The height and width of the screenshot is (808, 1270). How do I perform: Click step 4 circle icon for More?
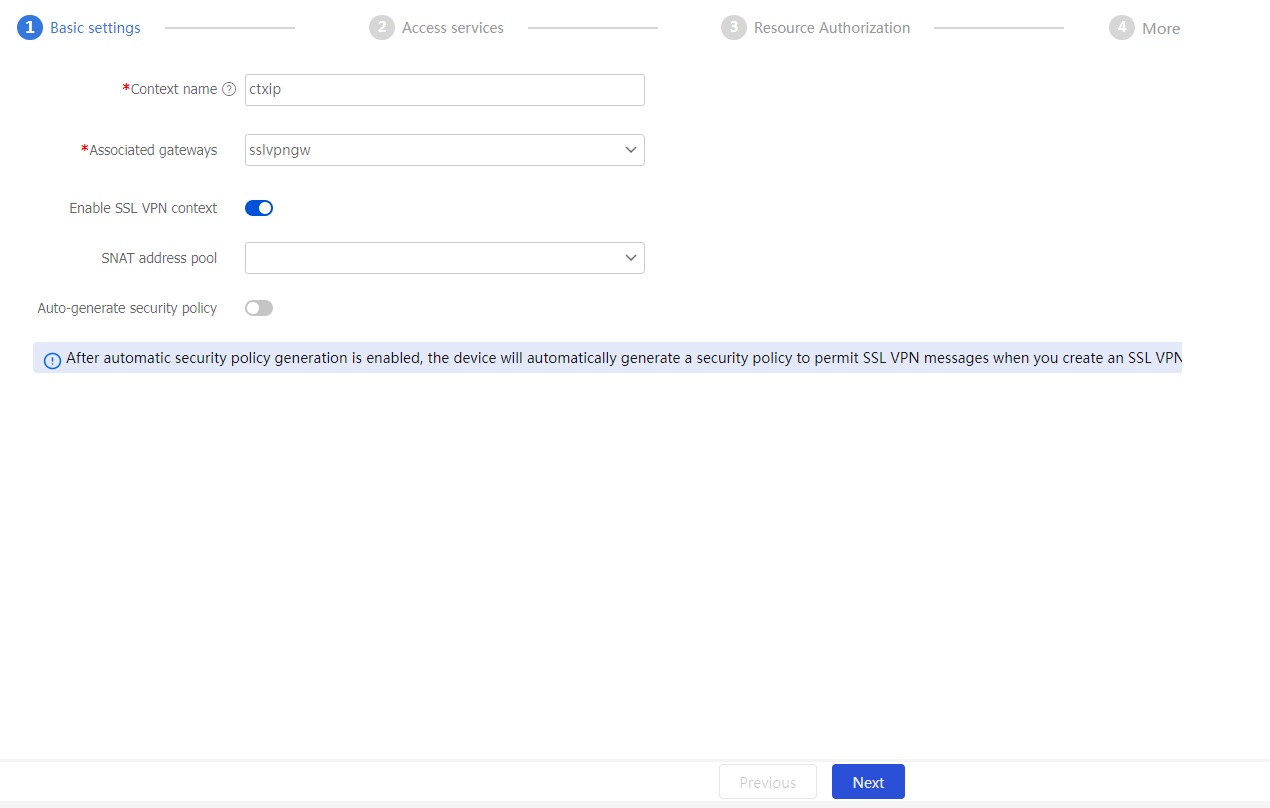click(x=1122, y=28)
